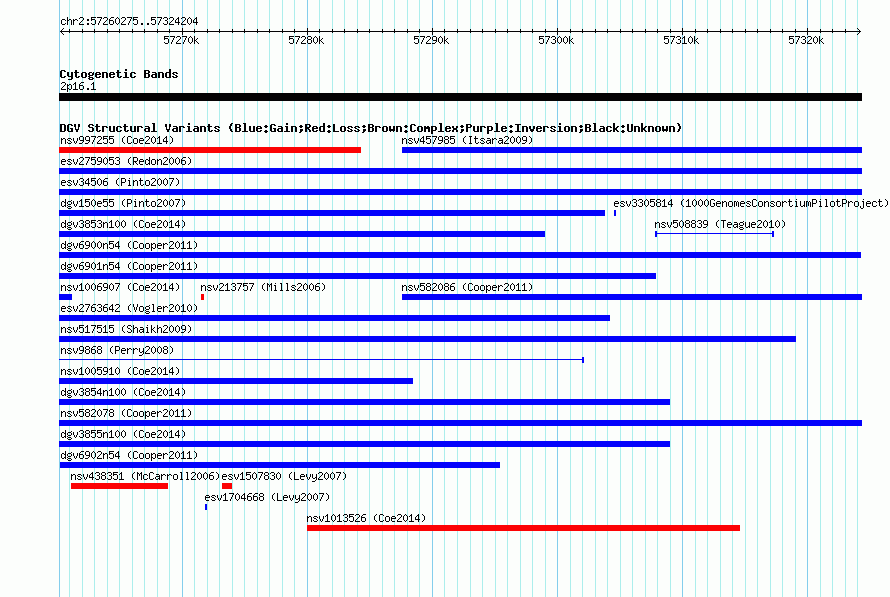This screenshot has height=597, width=890.
Task: Select the 2p16.1 band label
Action: tap(78, 86)
